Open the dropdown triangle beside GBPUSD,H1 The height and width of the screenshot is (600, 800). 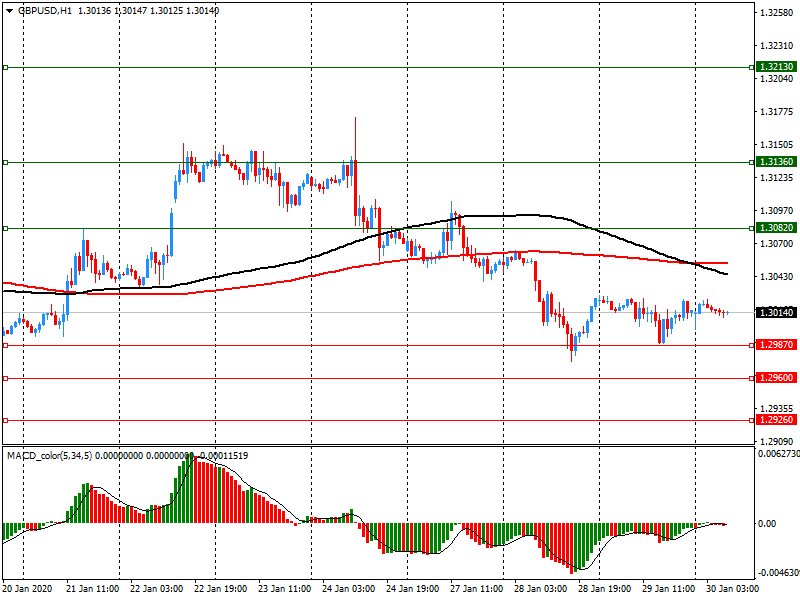(x=9, y=10)
